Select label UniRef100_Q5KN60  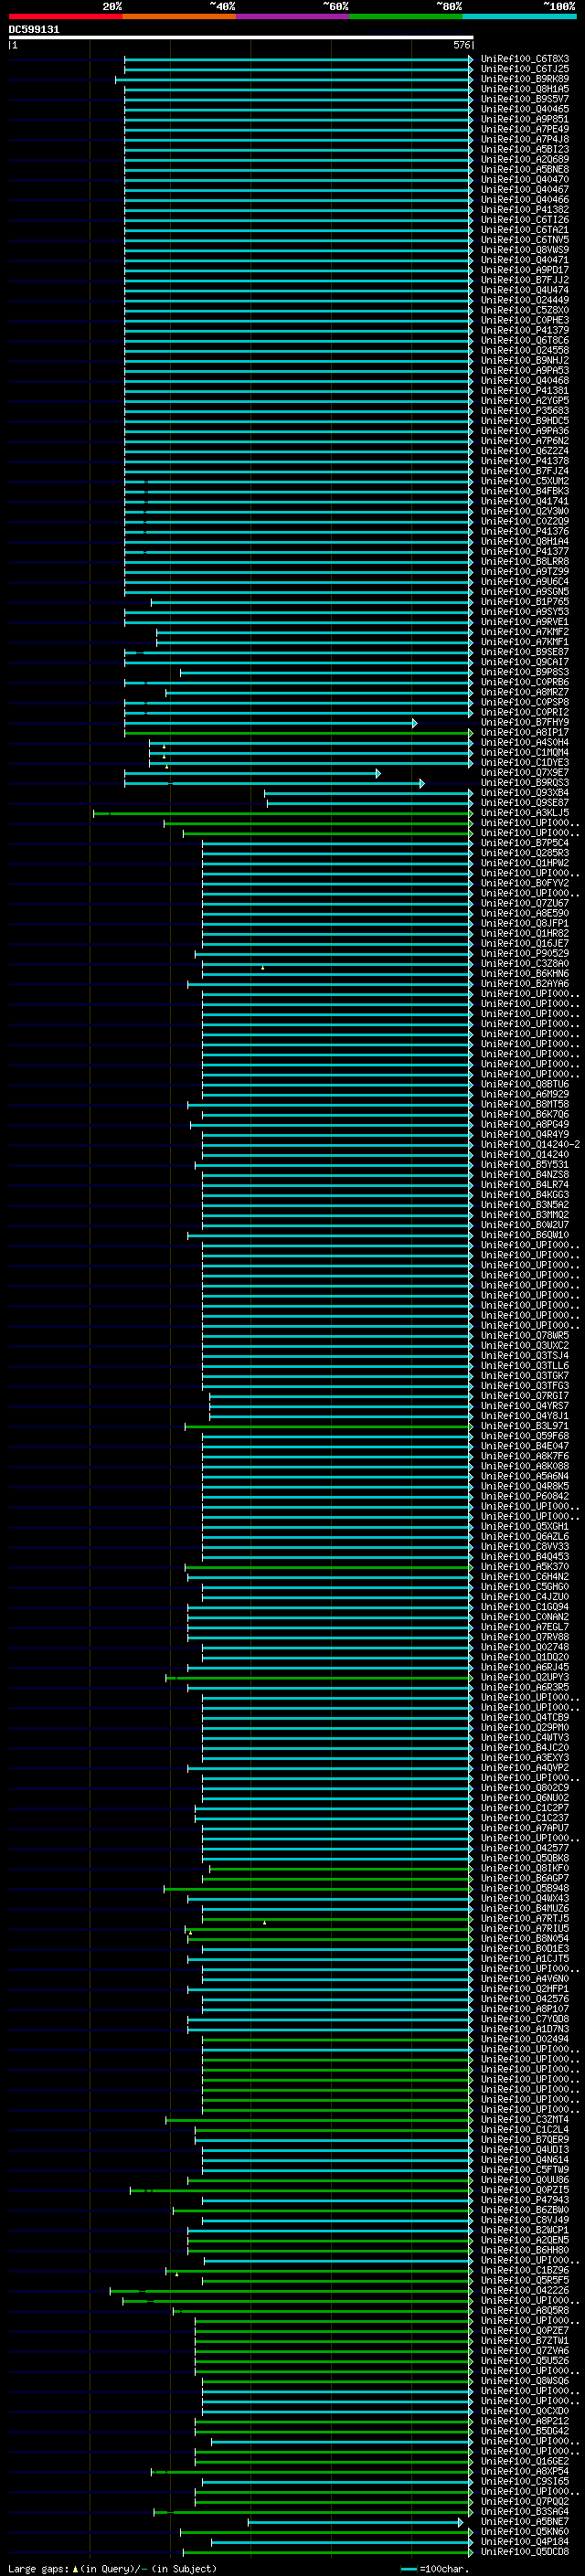click(525, 2533)
